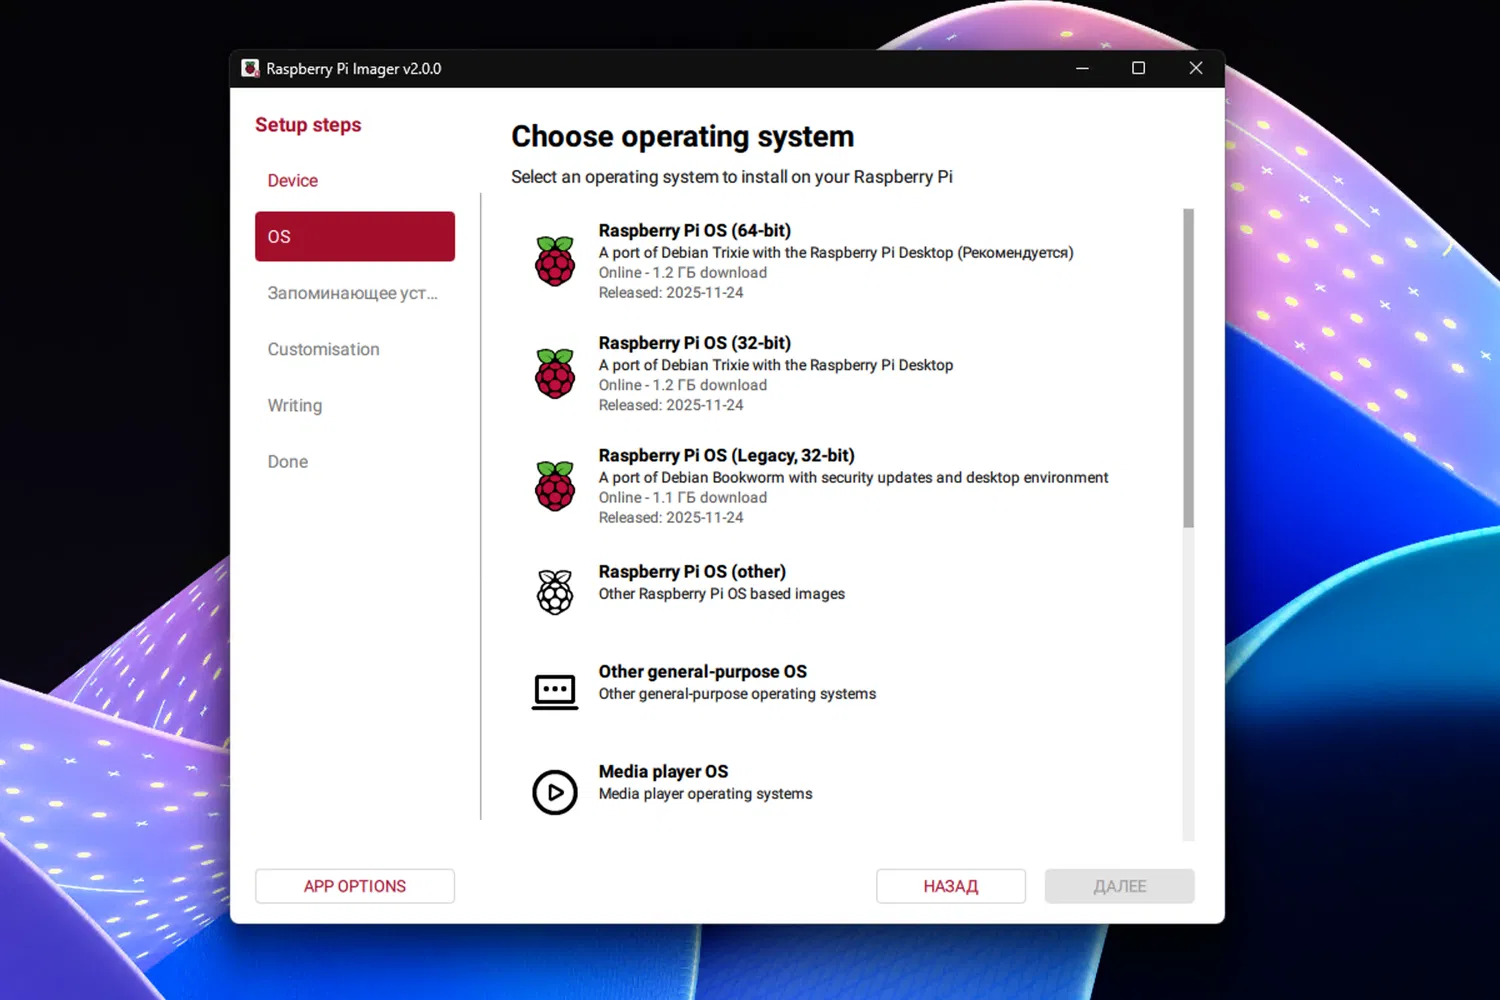Click the "Choose operating system" heading

click(683, 136)
